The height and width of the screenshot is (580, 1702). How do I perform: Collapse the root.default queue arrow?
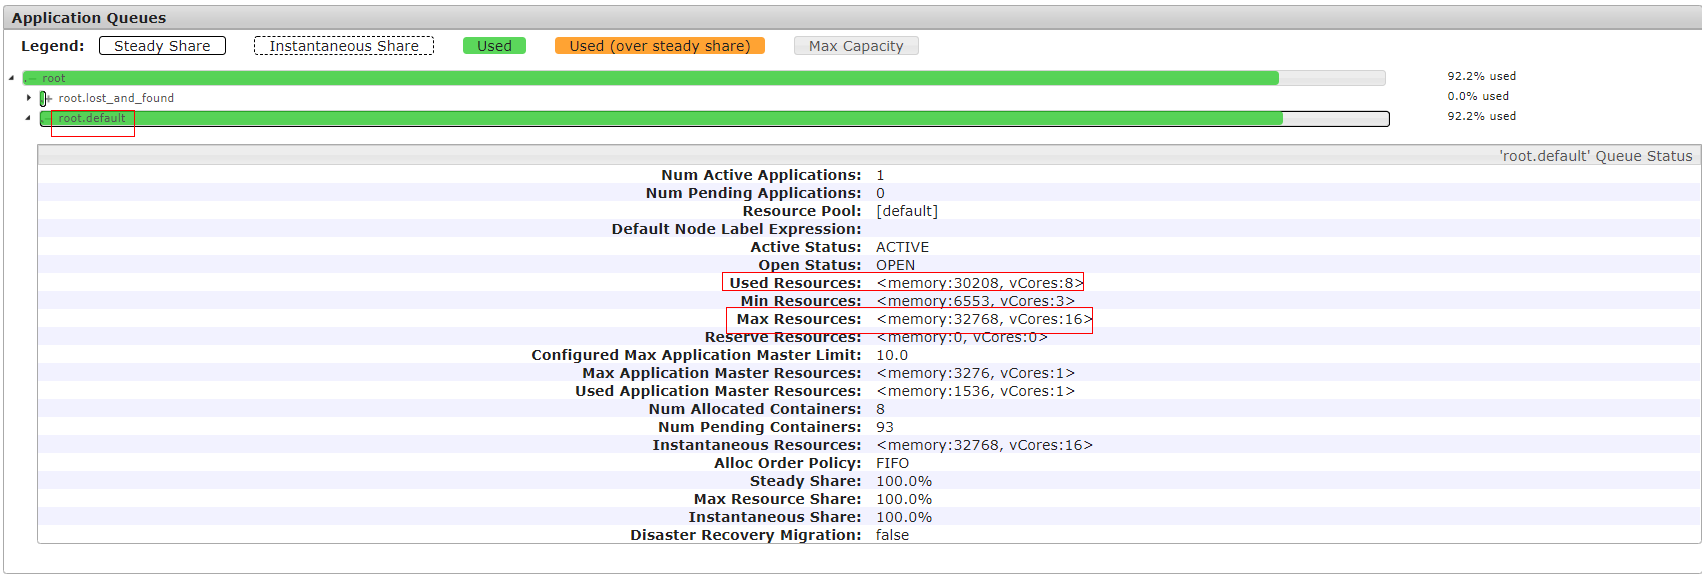coord(28,118)
